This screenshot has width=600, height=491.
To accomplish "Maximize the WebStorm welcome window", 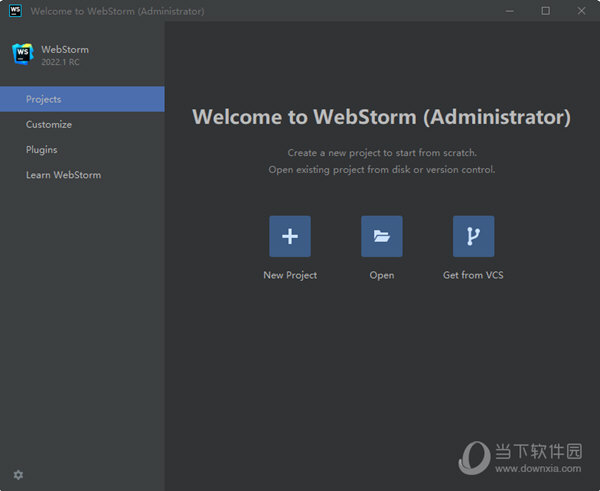I will point(546,11).
